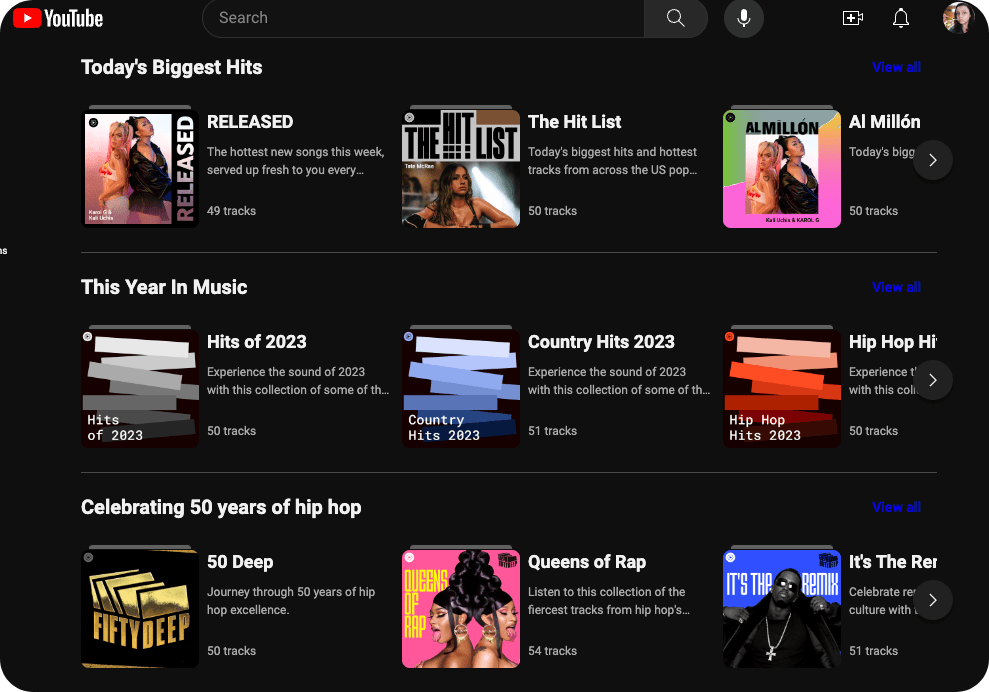Click the Hits of 2023 description text
The image size is (989, 692).
coord(298,381)
